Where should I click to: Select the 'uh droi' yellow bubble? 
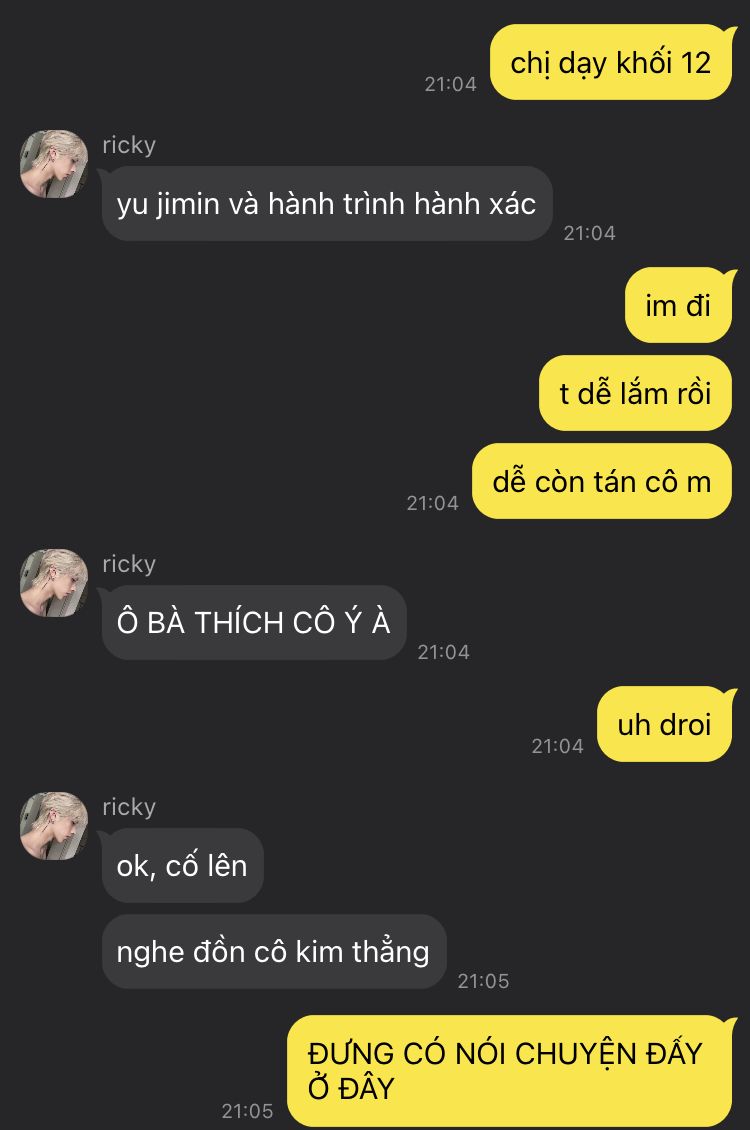coord(665,724)
